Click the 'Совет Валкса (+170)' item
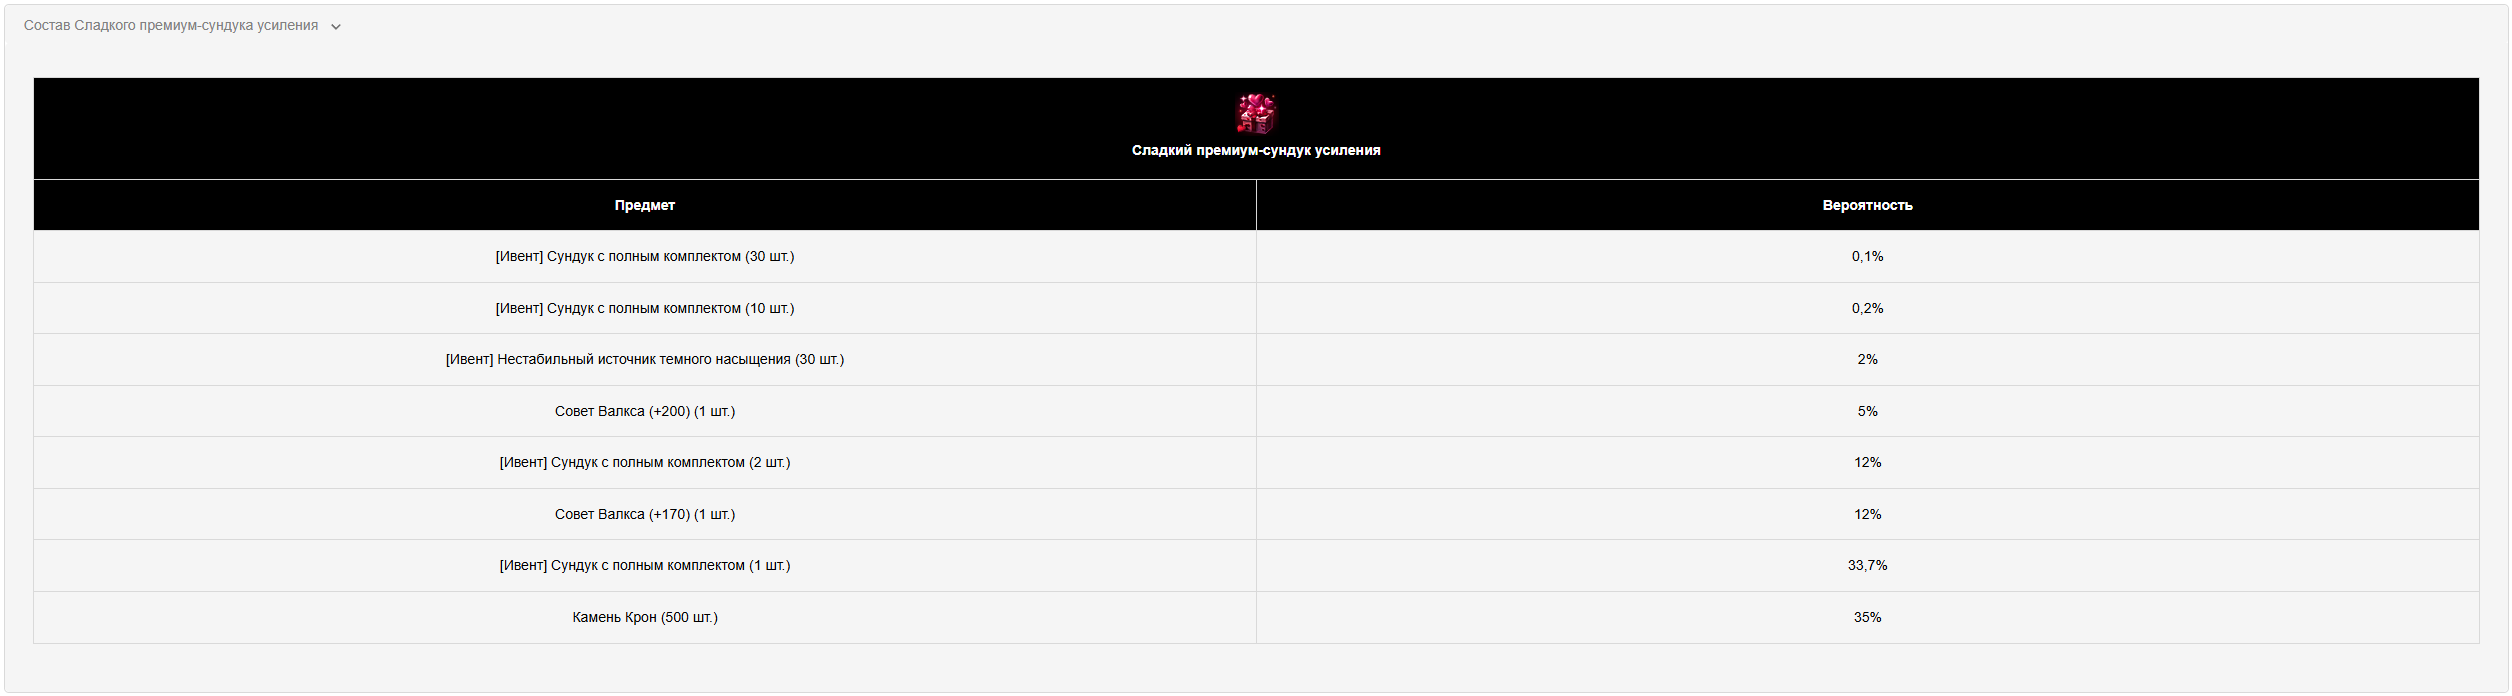The height and width of the screenshot is (696, 2512). pos(644,514)
